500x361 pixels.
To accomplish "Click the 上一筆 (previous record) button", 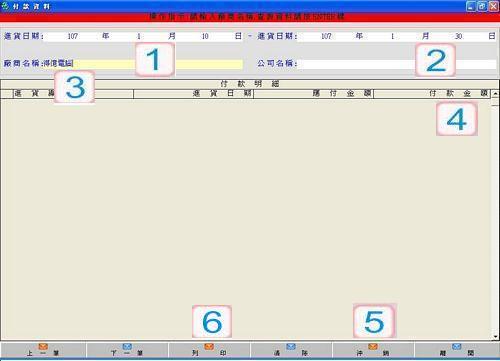I will (43, 350).
